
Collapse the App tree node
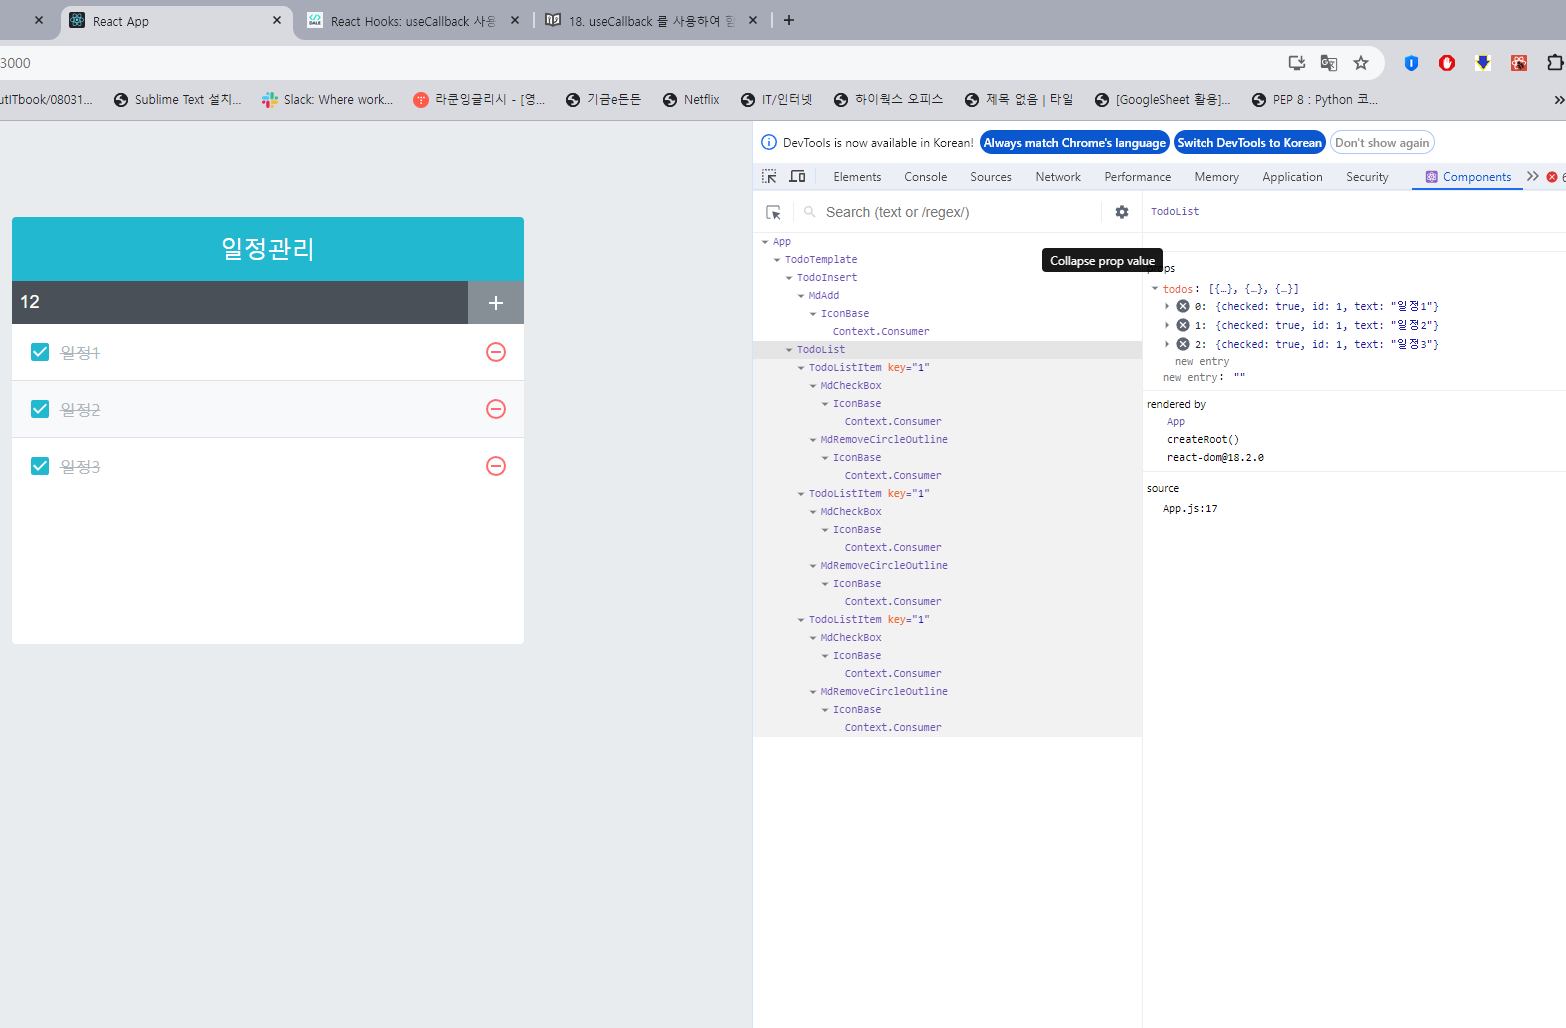click(765, 242)
